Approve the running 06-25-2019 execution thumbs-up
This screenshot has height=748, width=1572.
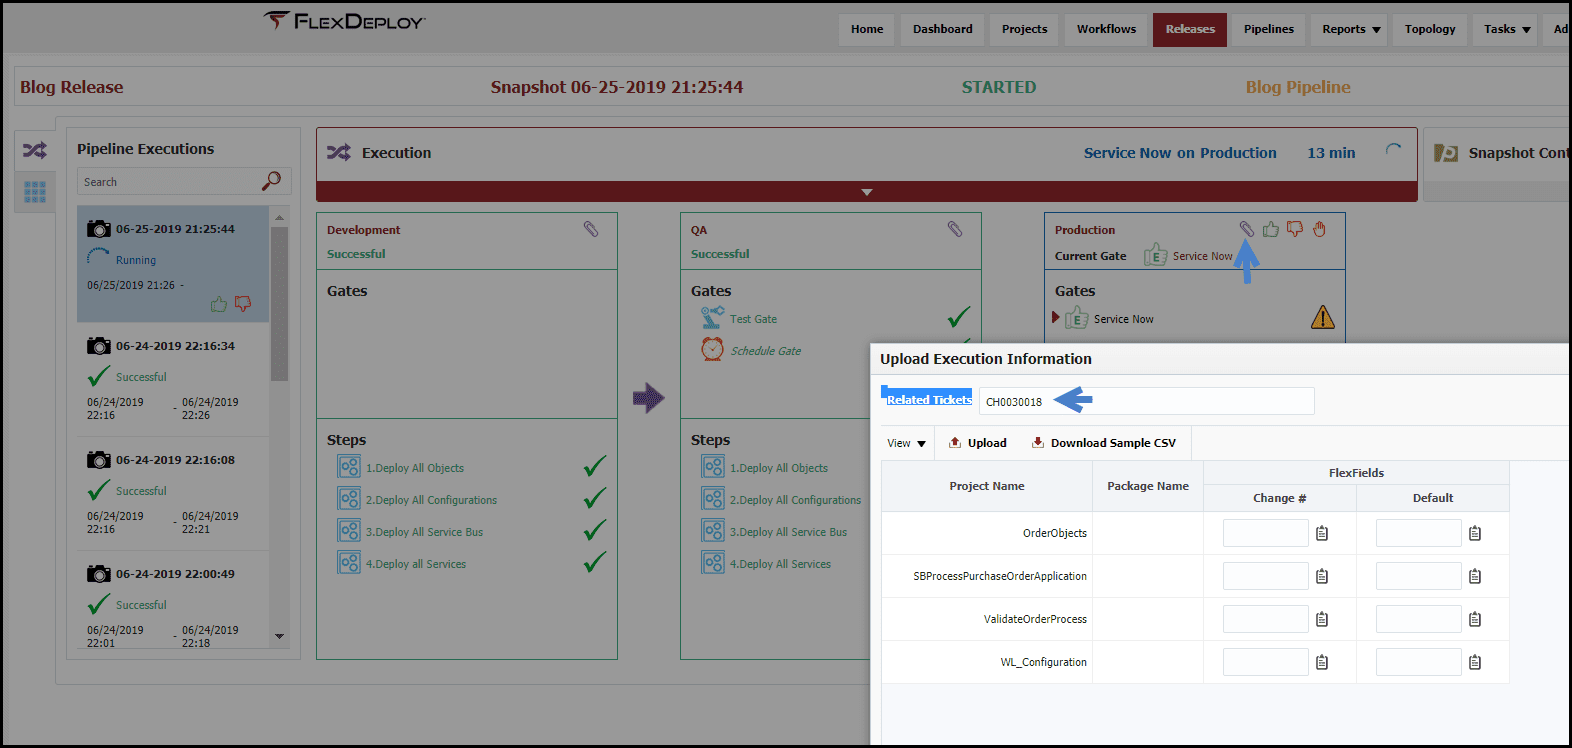(x=219, y=304)
